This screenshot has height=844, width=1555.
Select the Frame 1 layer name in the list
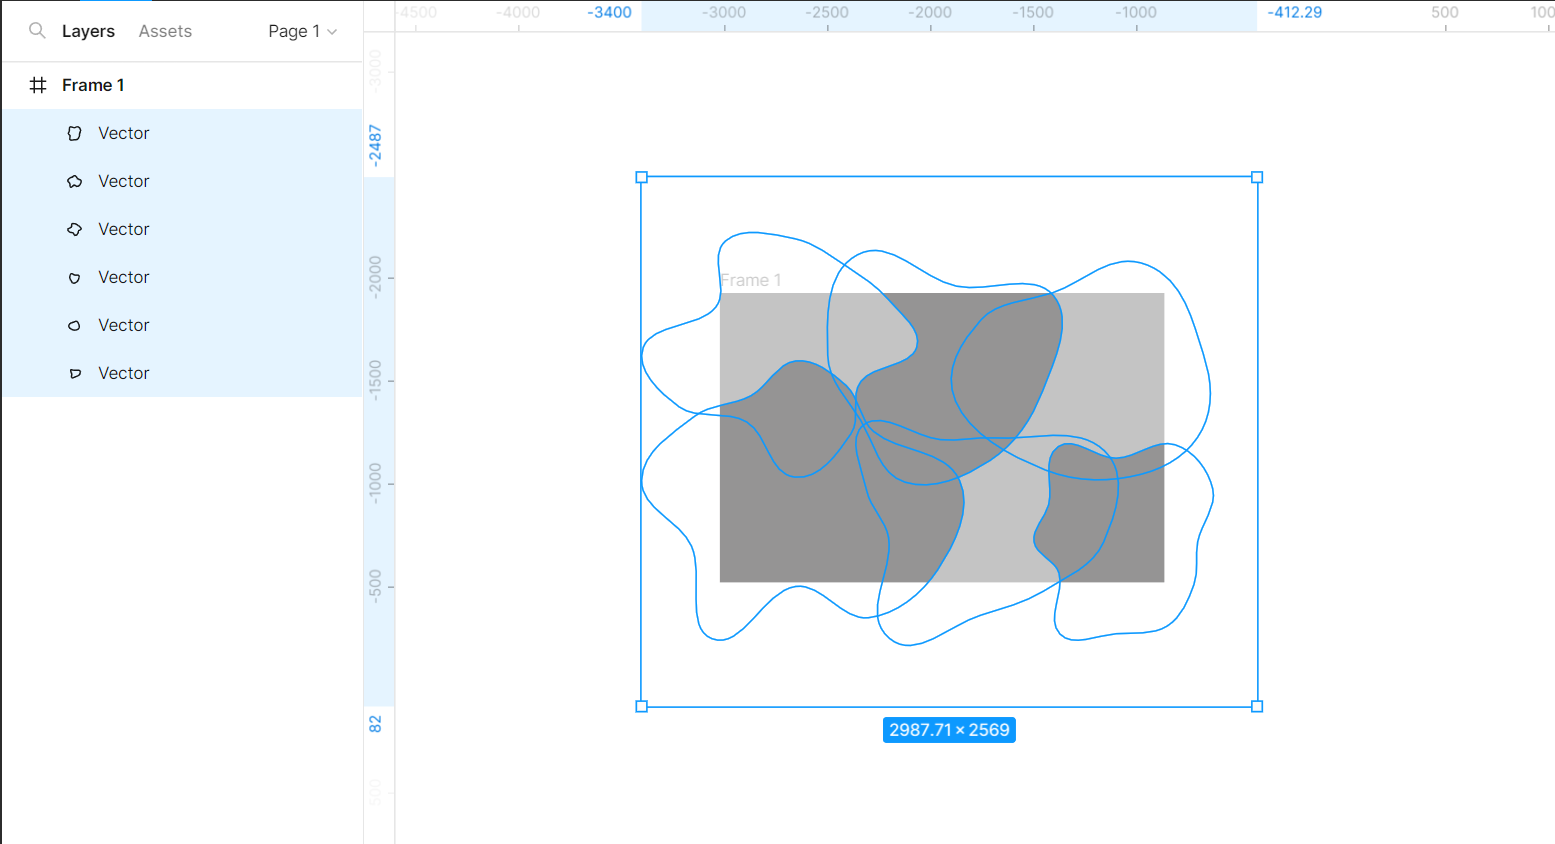[93, 85]
